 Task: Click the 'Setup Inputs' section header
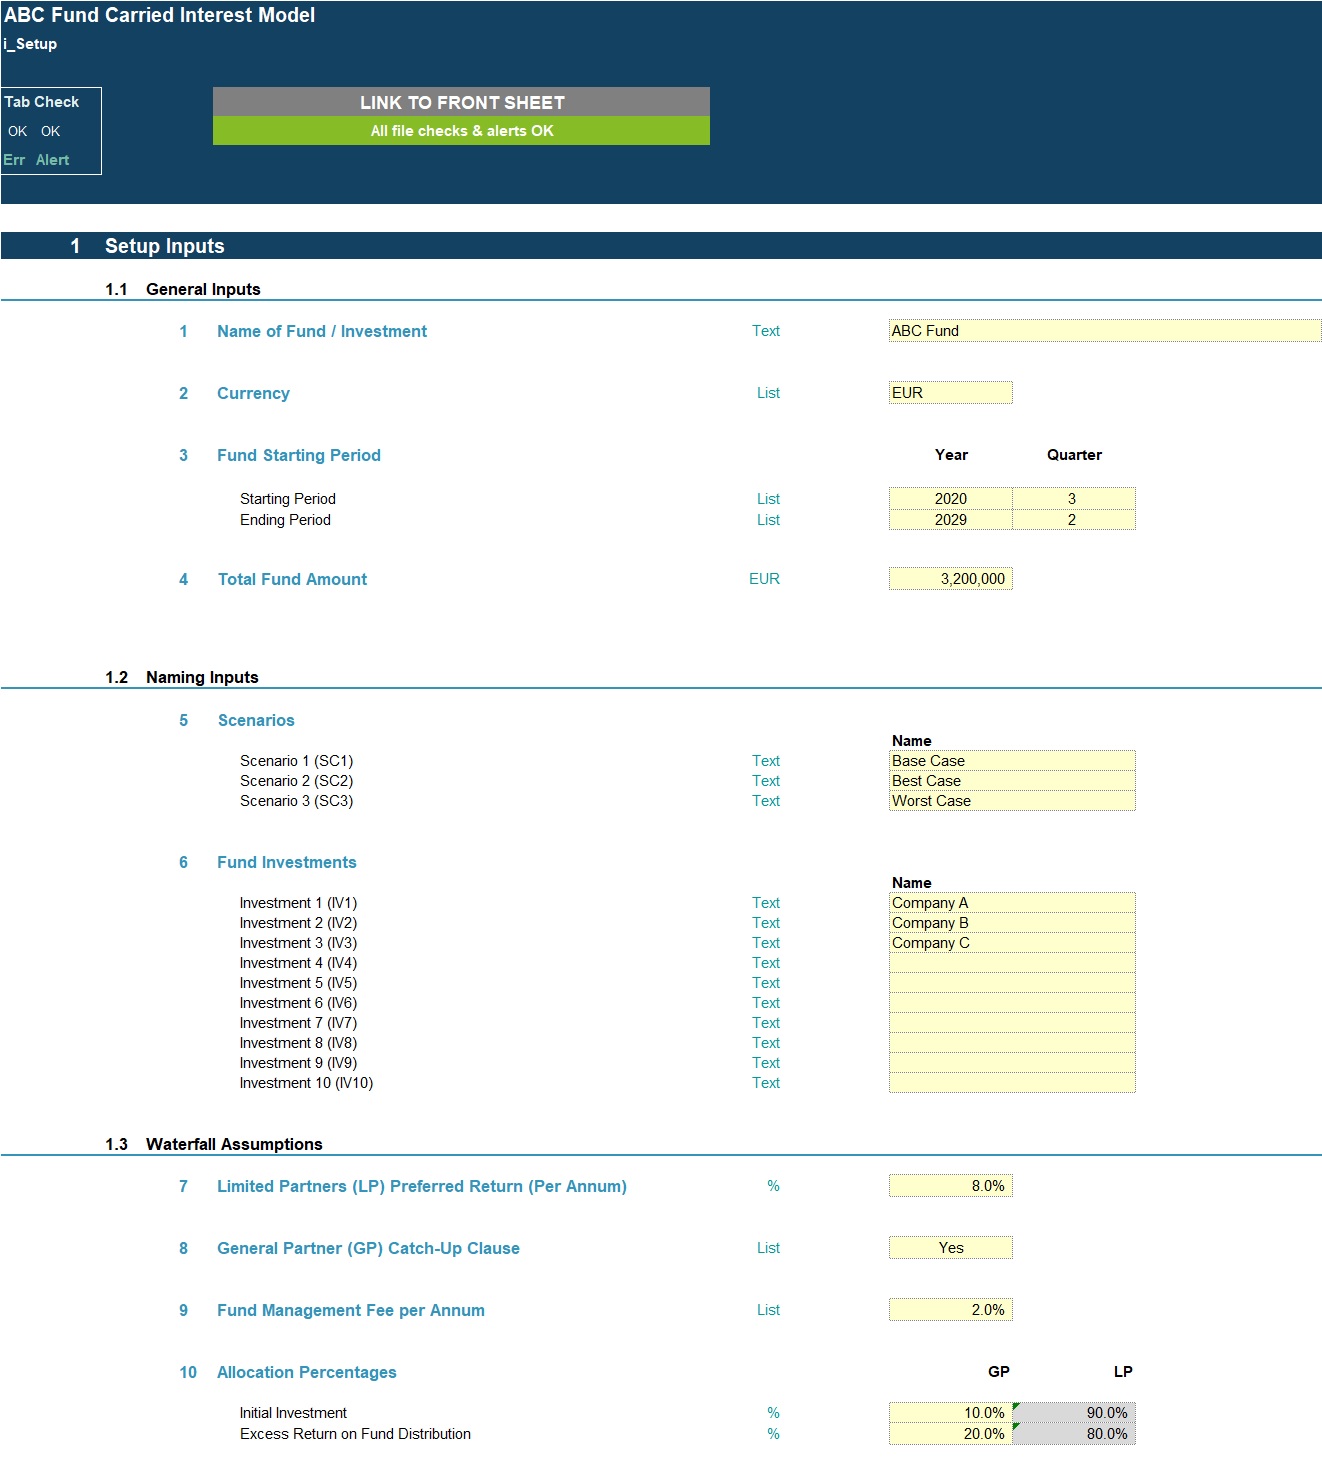click(165, 246)
